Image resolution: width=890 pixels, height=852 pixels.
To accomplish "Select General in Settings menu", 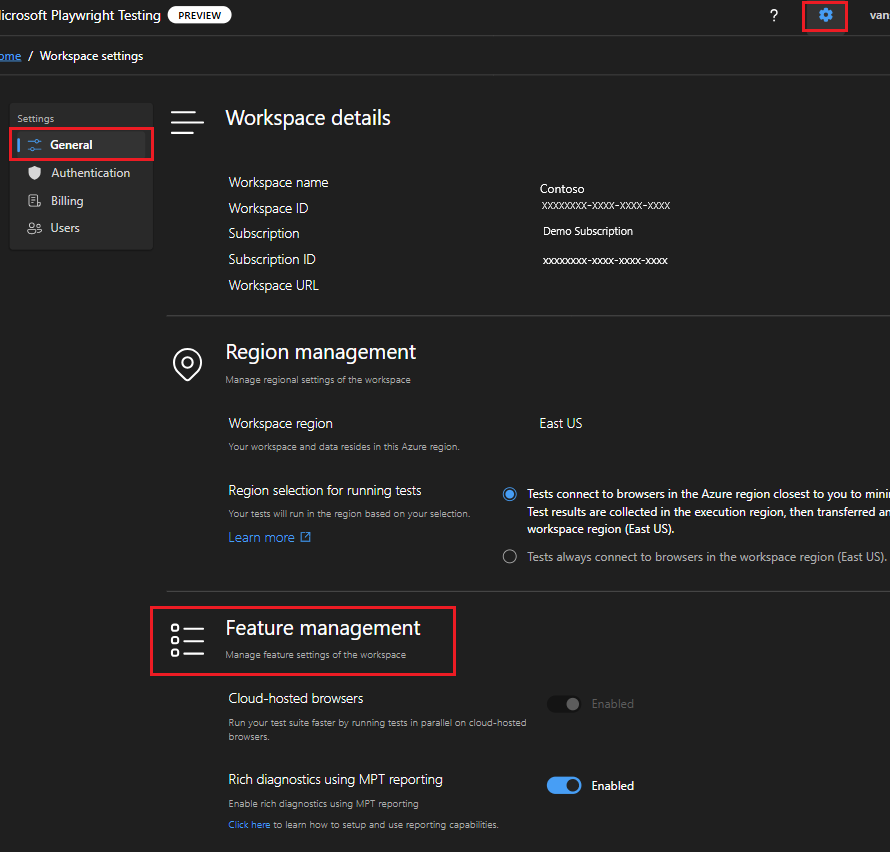I will pyautogui.click(x=81, y=145).
